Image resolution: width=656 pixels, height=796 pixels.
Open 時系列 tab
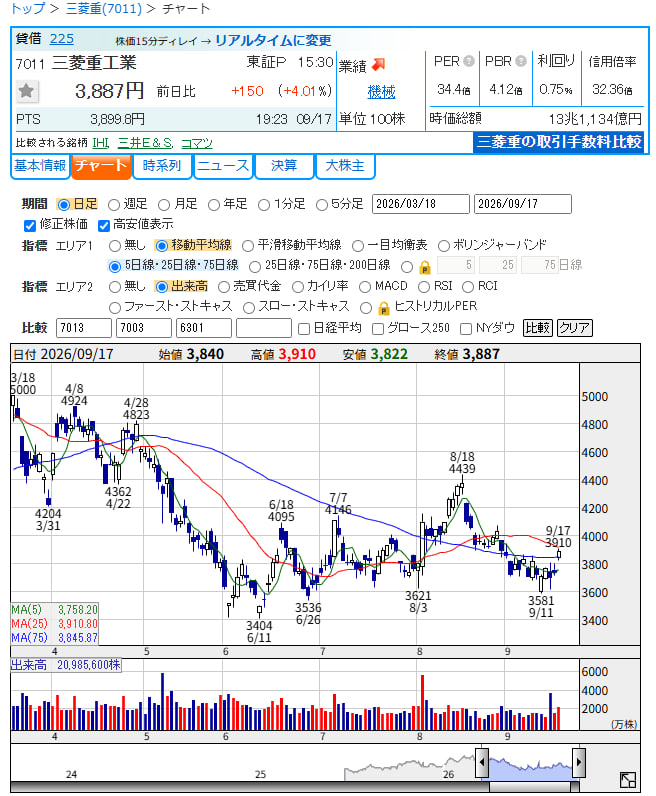(x=162, y=166)
